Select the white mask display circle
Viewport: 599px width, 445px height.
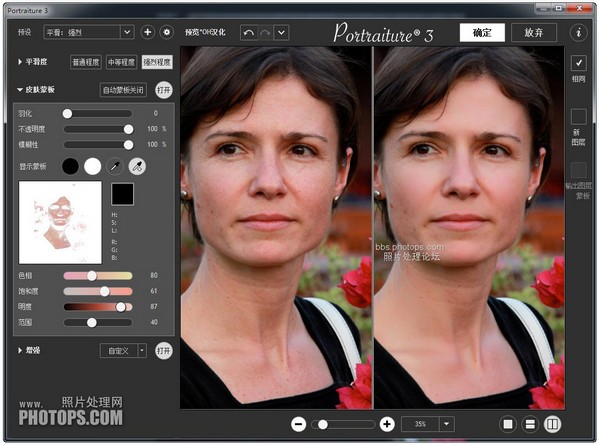click(x=92, y=167)
